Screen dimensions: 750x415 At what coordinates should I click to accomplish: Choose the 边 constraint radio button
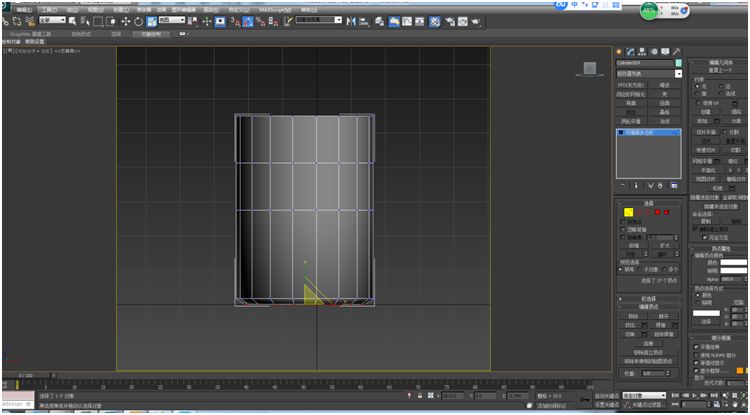pos(721,86)
